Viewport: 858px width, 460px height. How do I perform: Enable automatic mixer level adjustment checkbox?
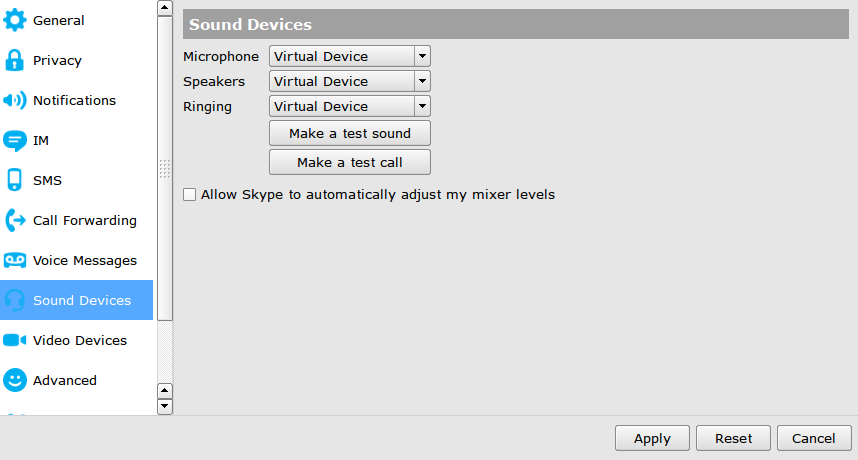point(189,195)
